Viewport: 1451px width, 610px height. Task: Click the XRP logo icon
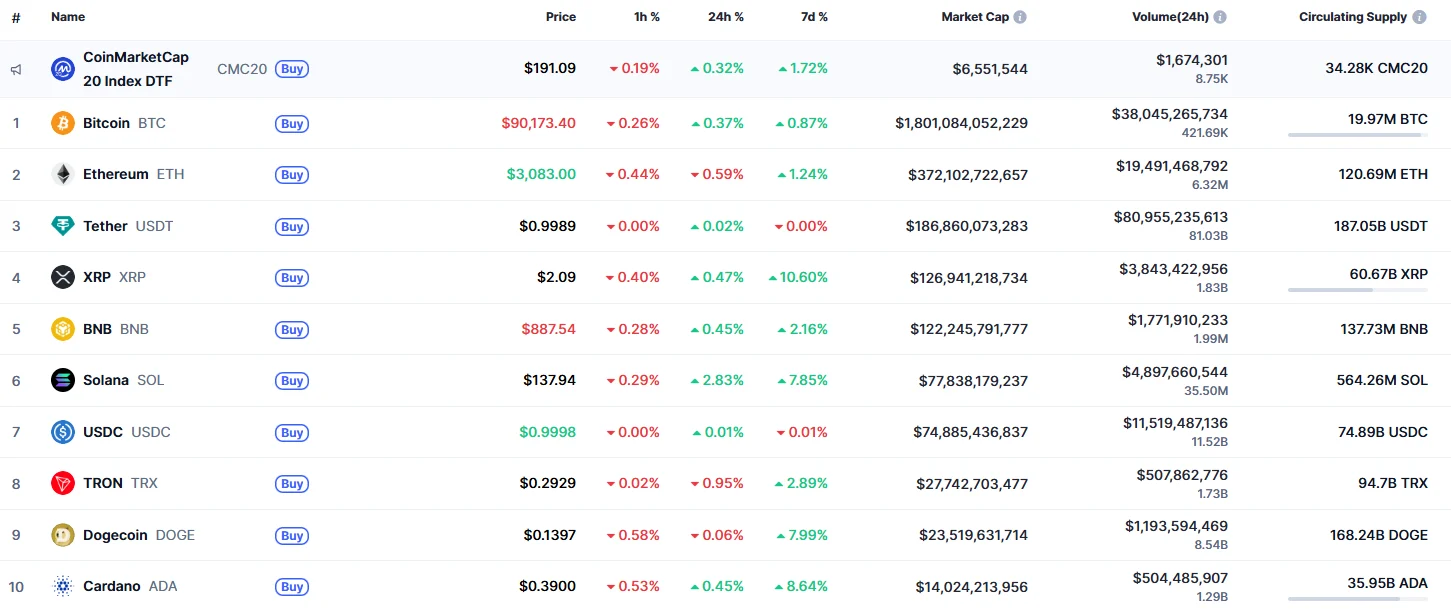pos(63,277)
